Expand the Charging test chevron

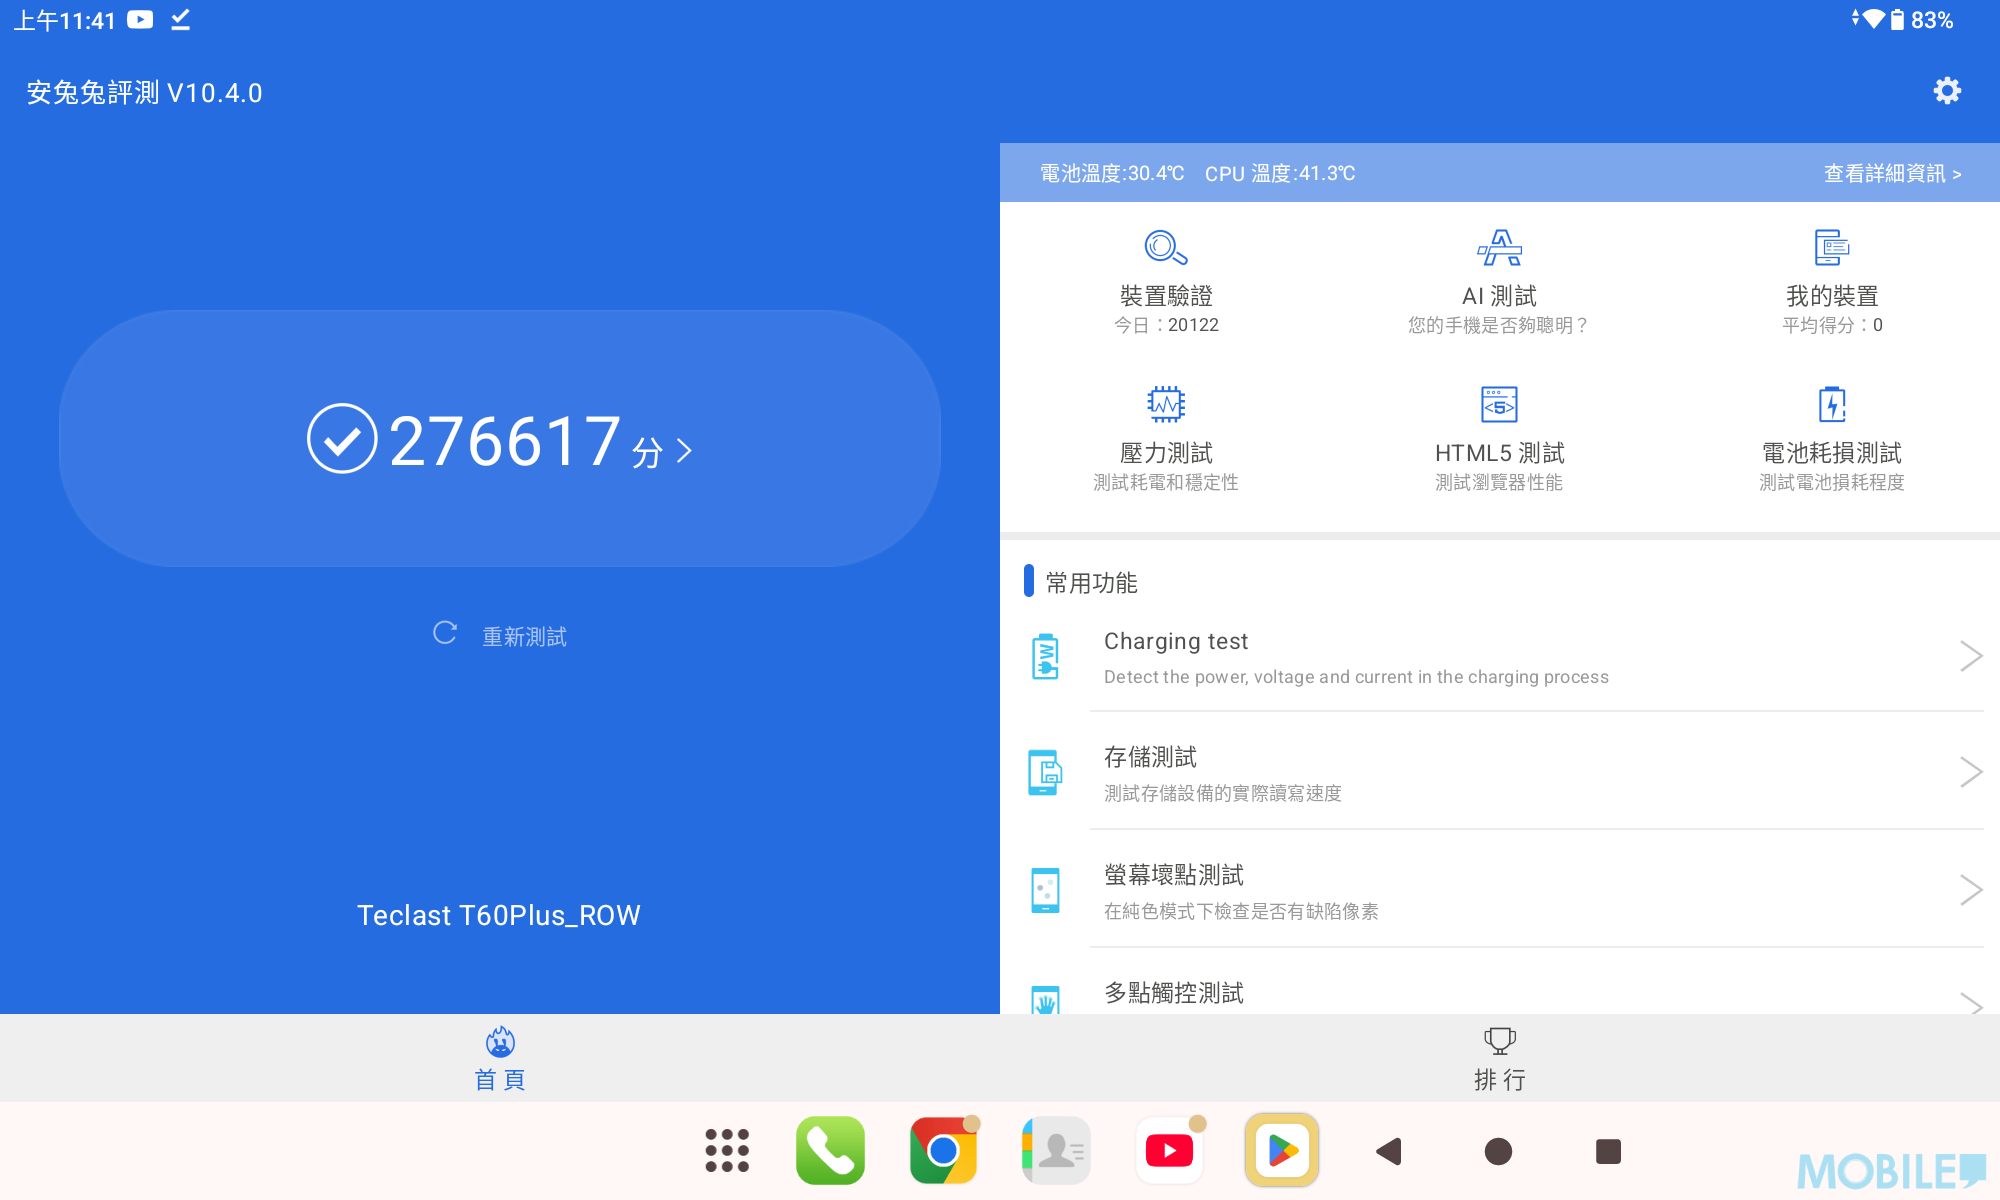coord(1970,656)
